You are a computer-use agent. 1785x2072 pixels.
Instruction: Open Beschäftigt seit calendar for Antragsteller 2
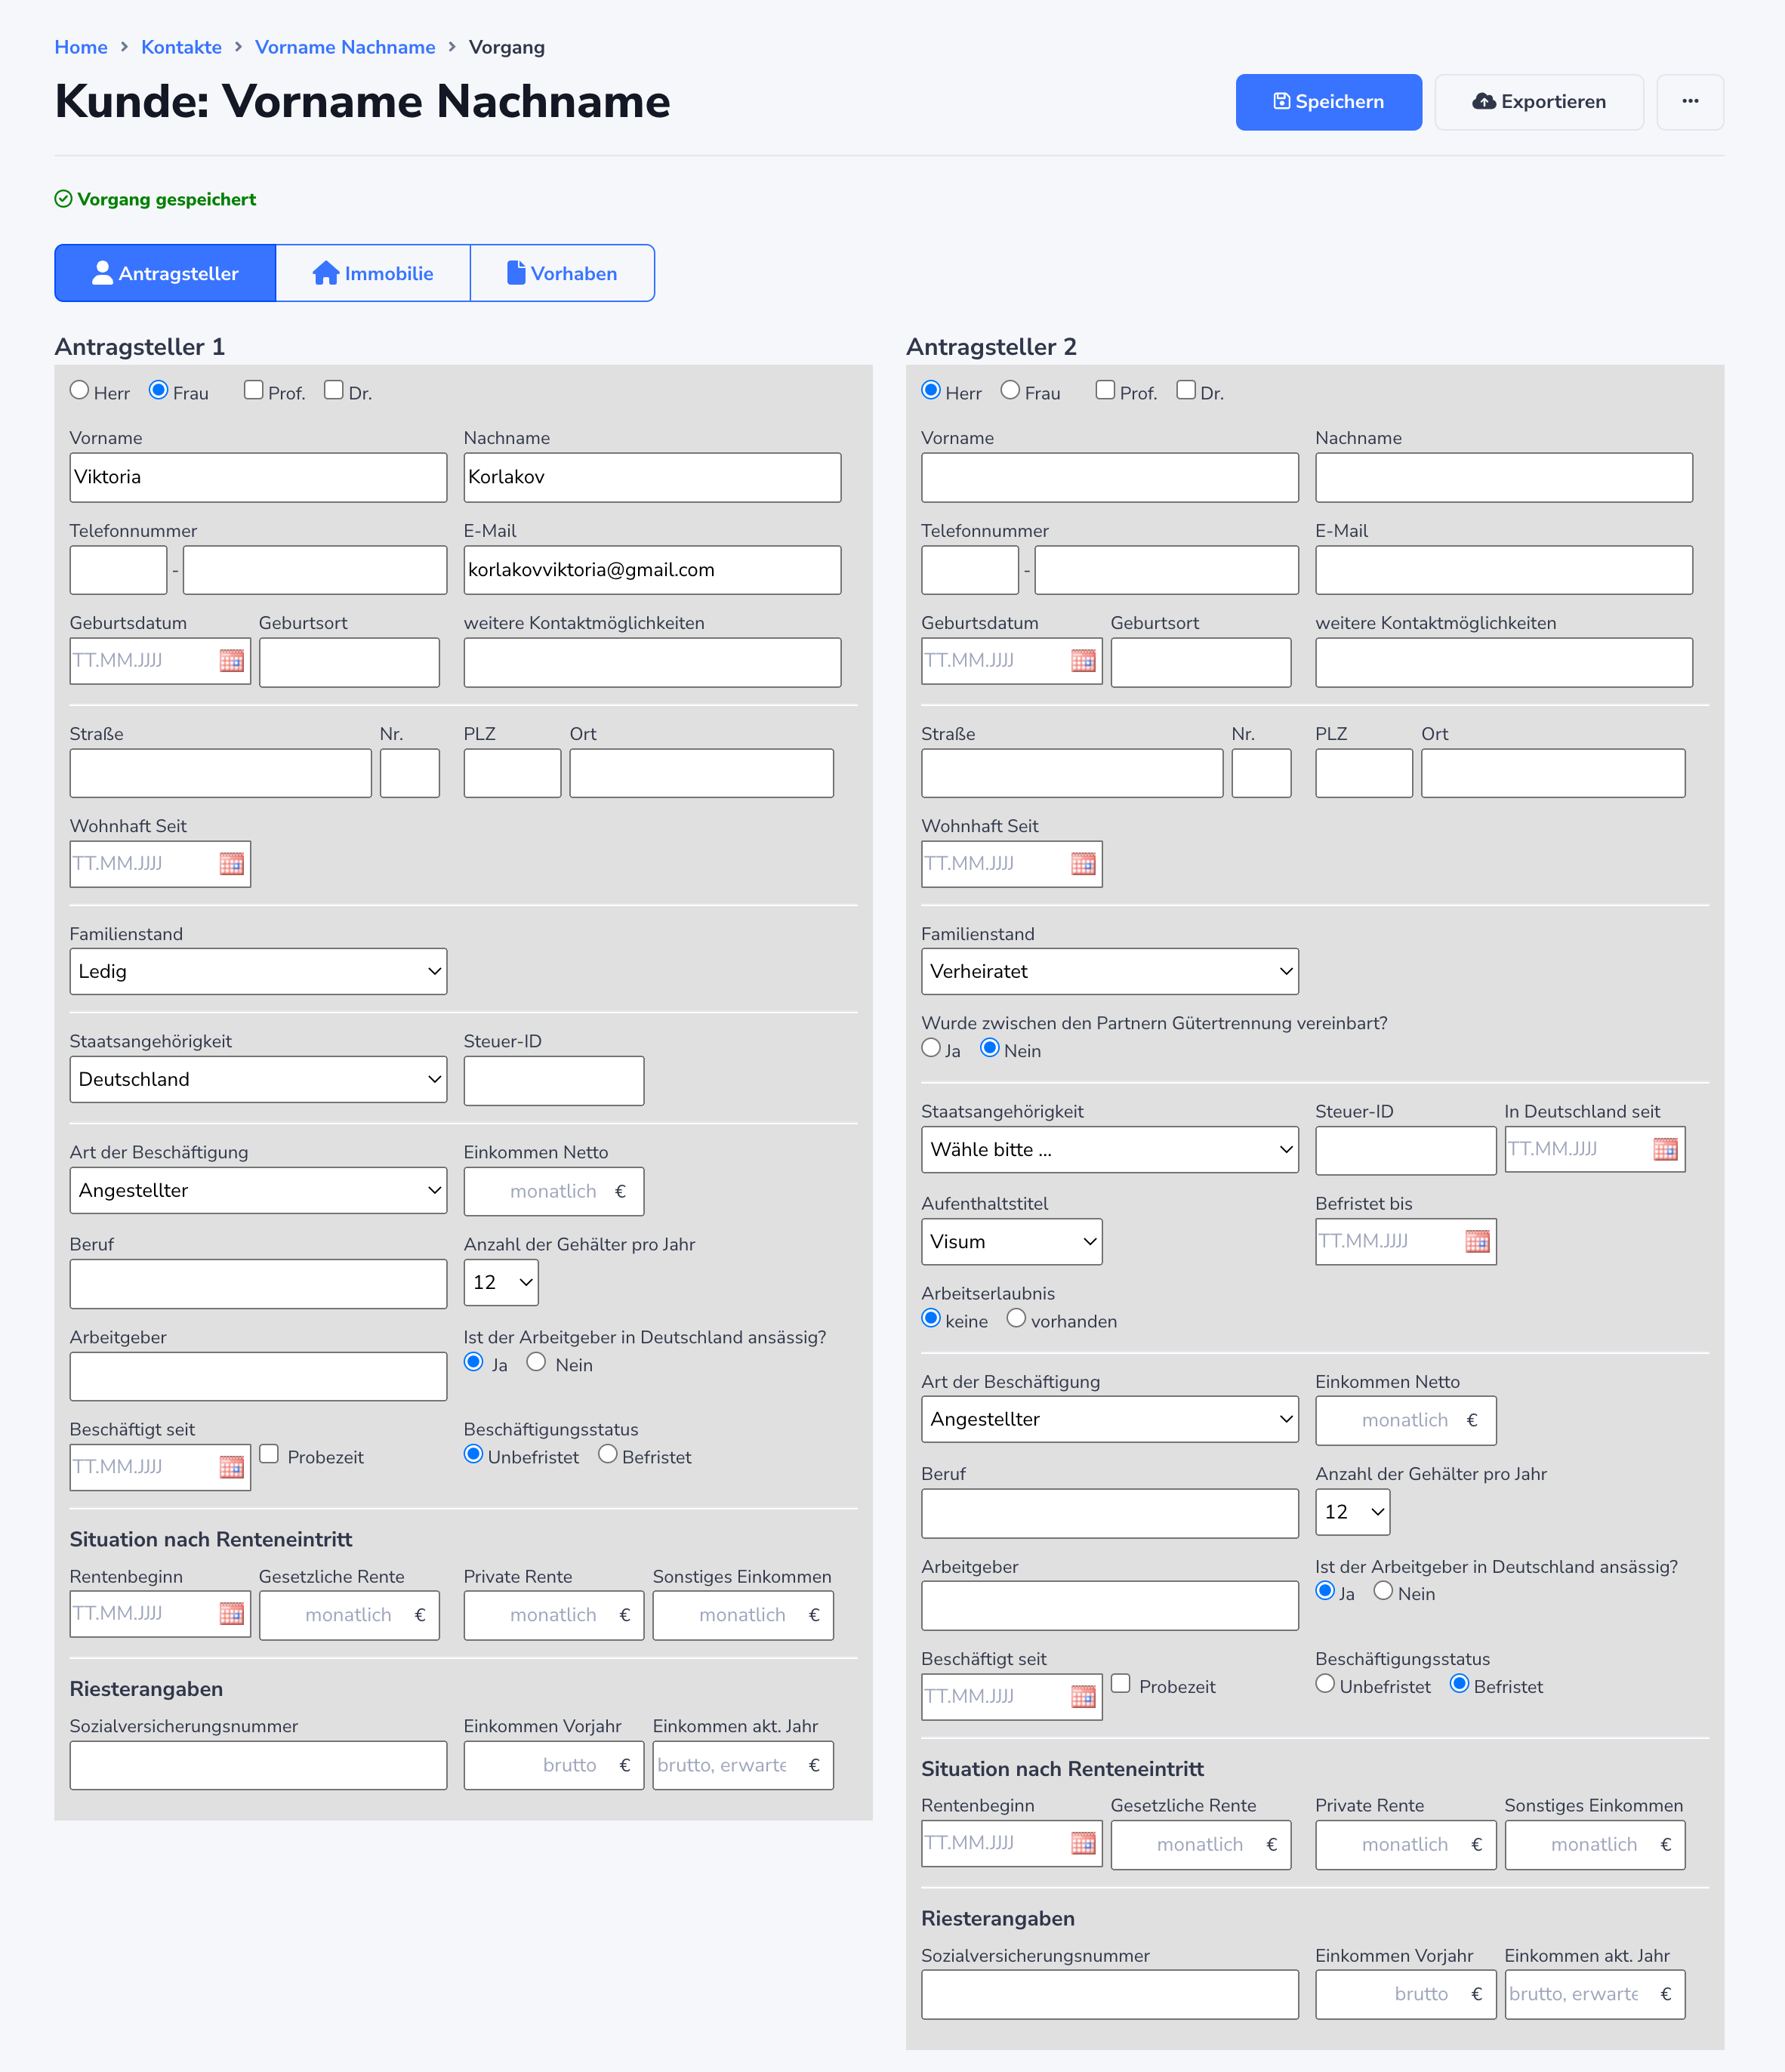tap(1083, 1697)
